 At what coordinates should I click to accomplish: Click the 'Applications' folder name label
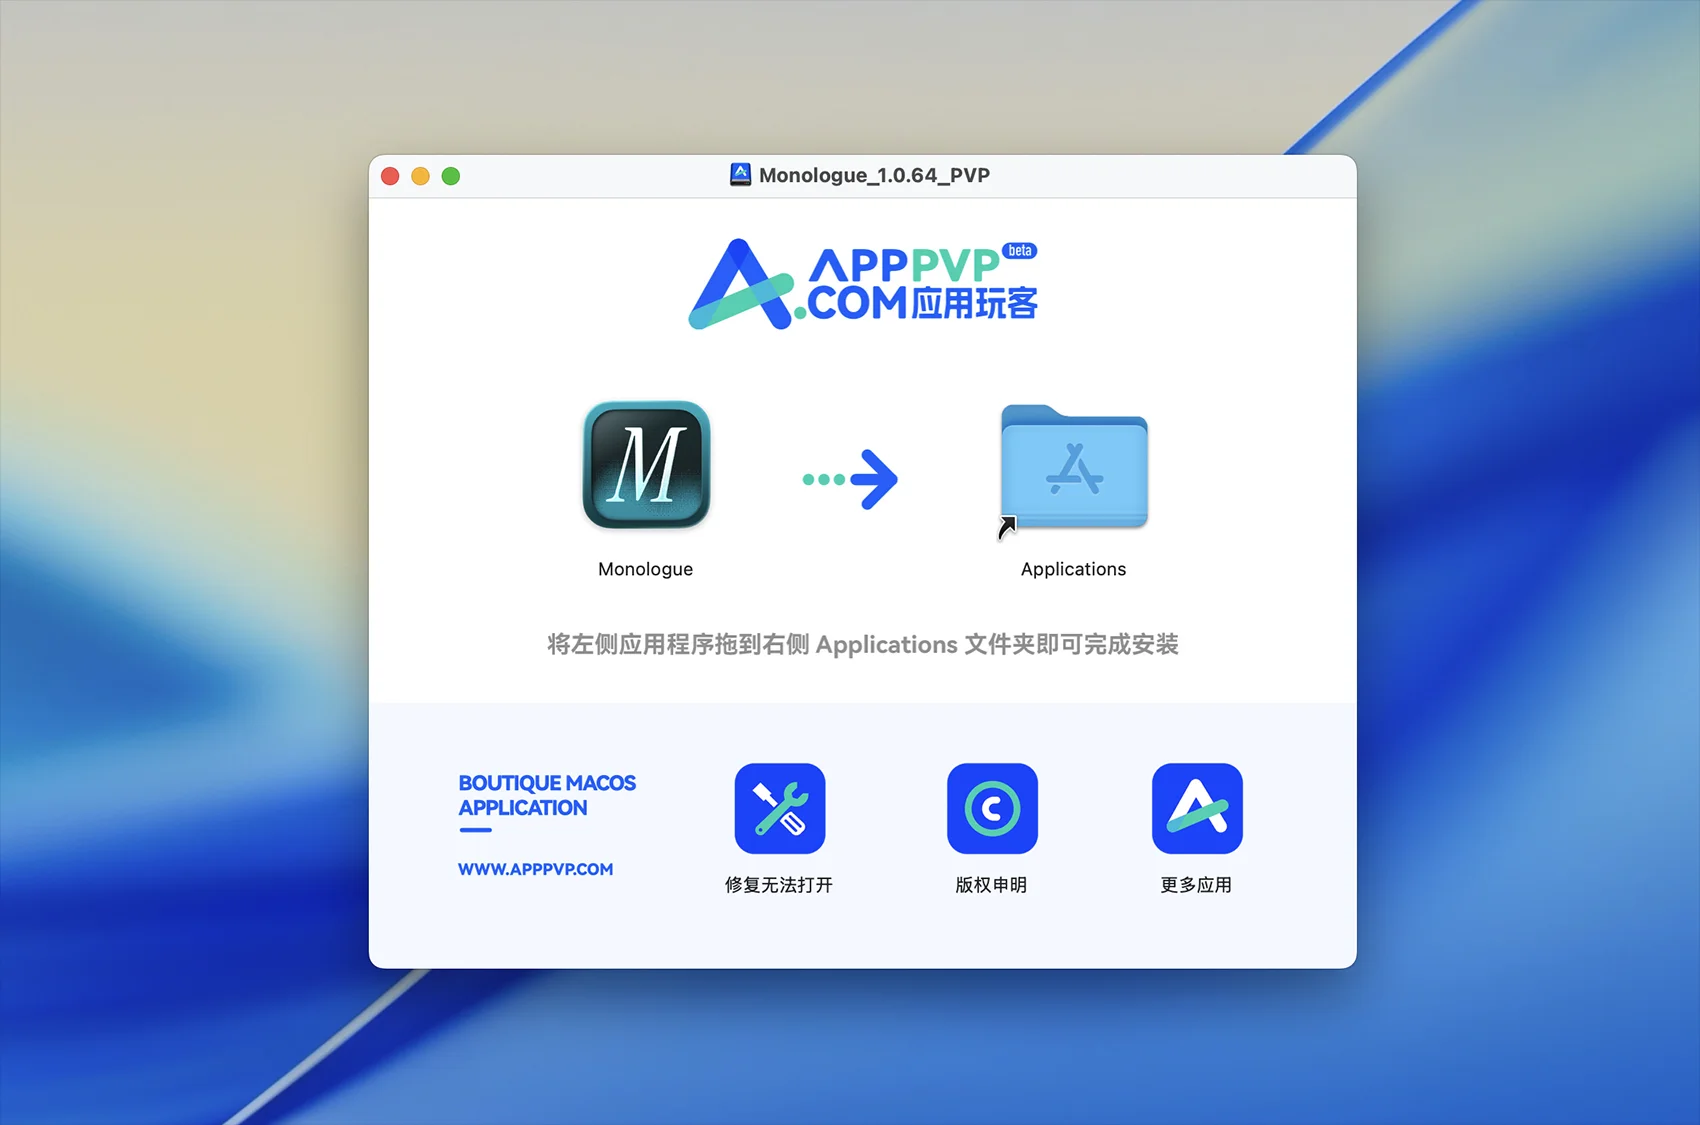pyautogui.click(x=1073, y=569)
